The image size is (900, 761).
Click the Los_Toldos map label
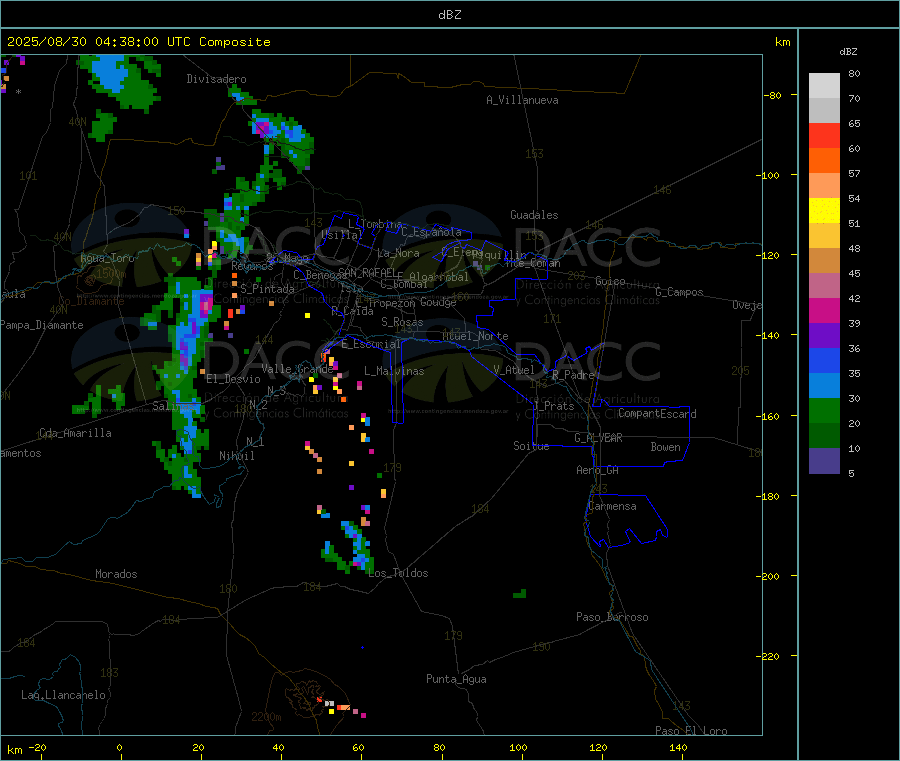pos(398,573)
